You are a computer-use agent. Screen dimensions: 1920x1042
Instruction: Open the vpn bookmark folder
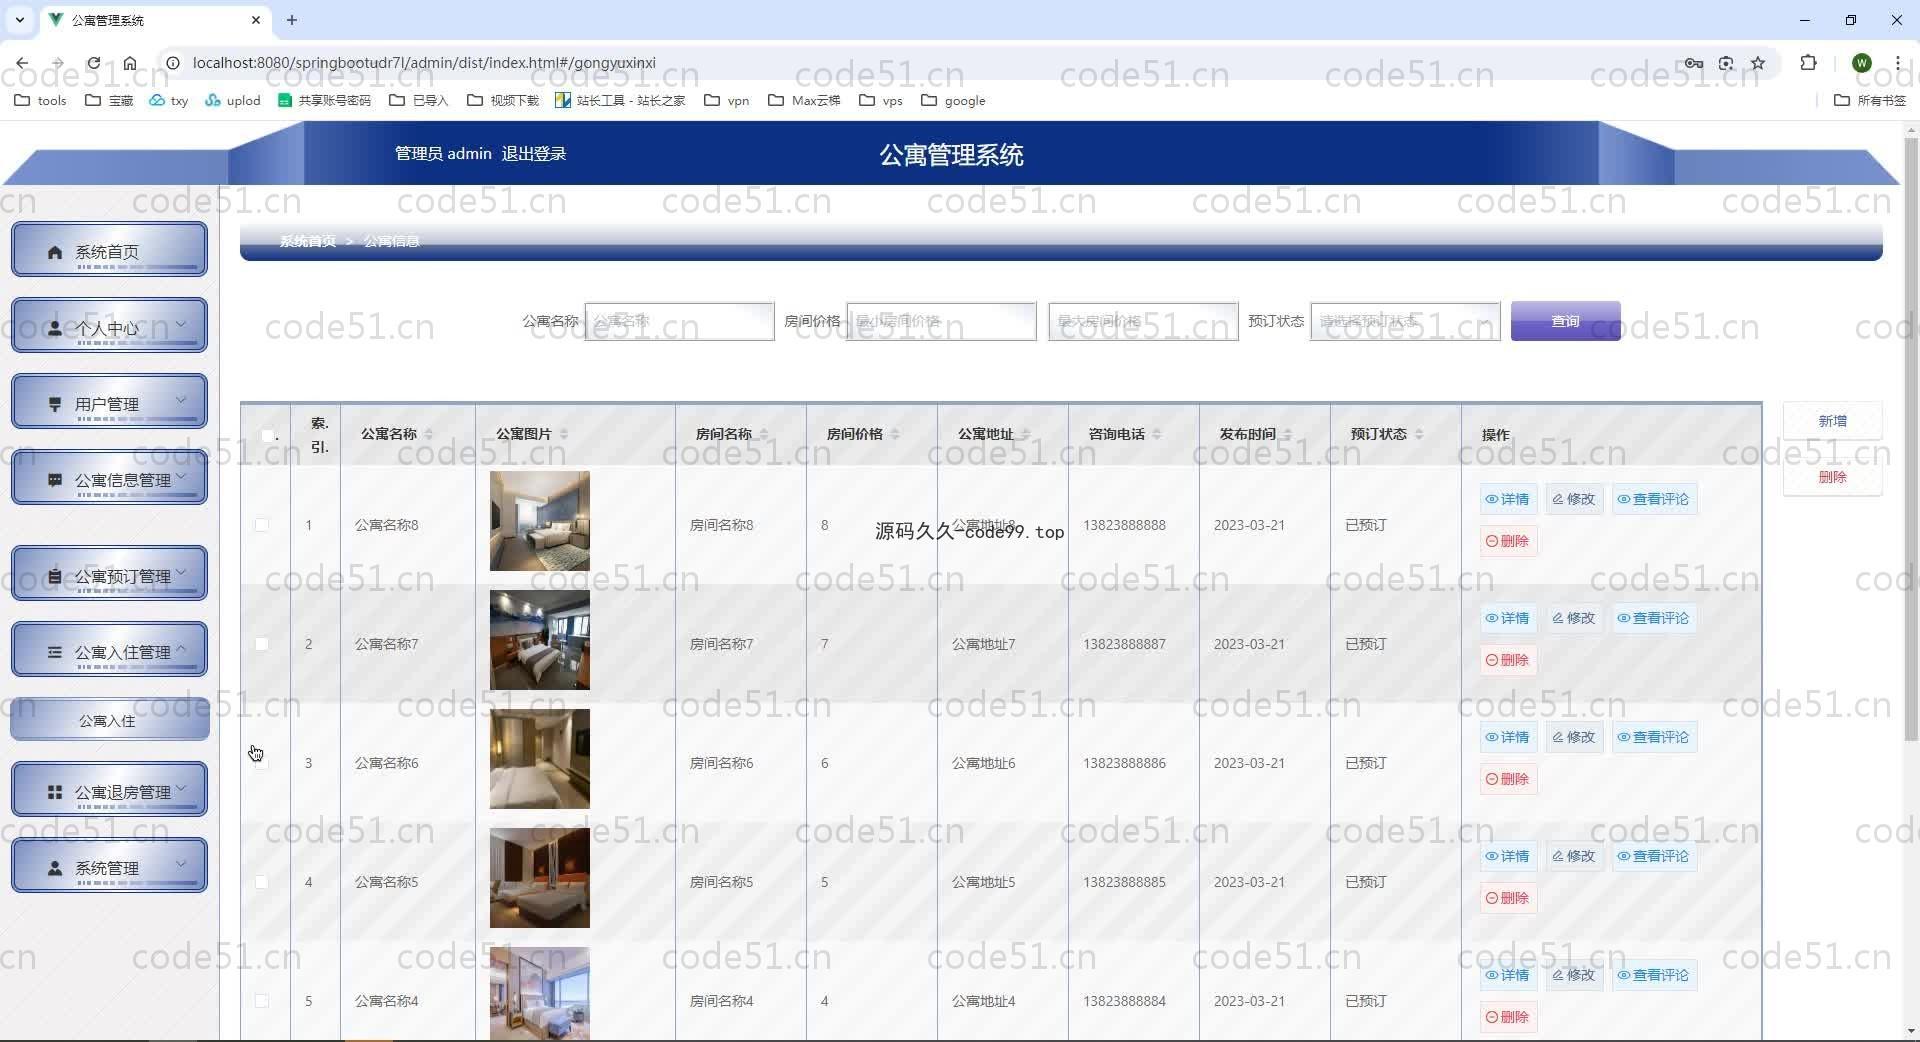727,100
